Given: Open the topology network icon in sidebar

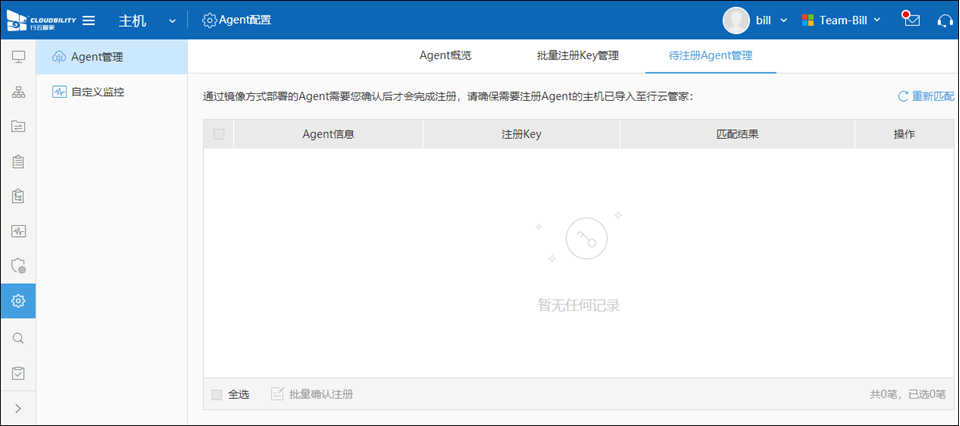Looking at the screenshot, I should [18, 92].
